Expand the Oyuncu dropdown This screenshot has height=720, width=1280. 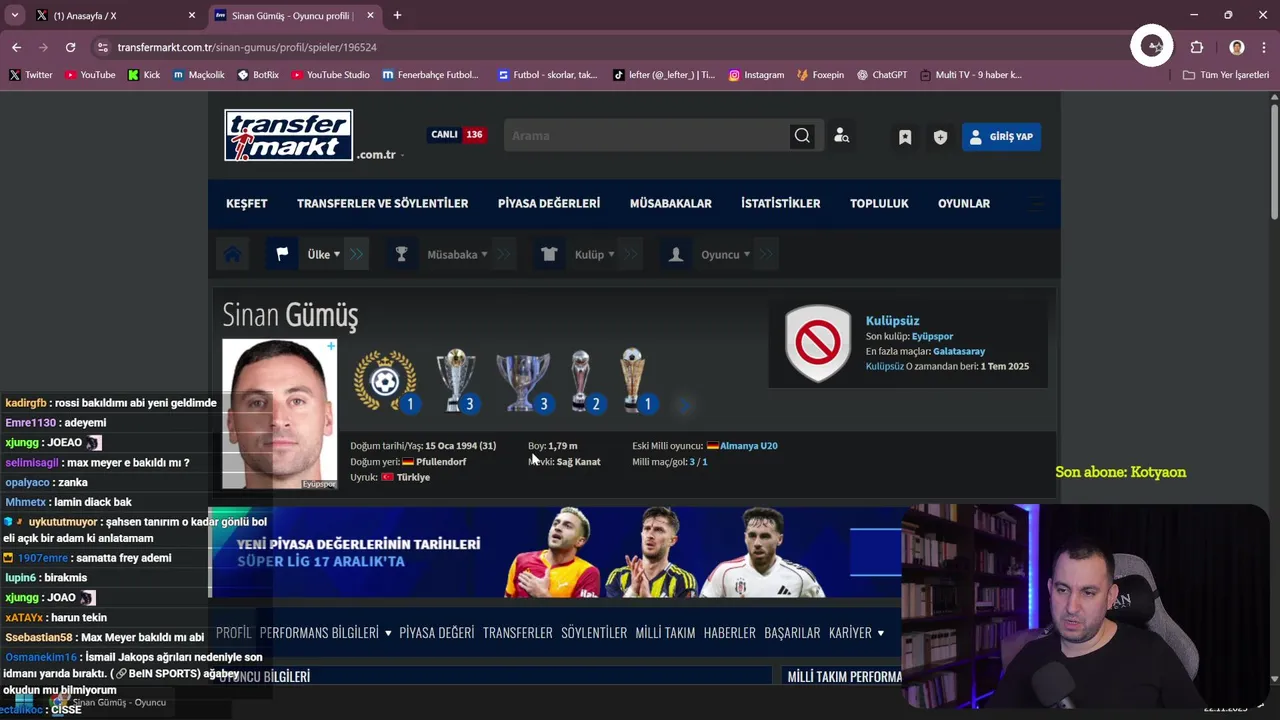[x=726, y=254]
